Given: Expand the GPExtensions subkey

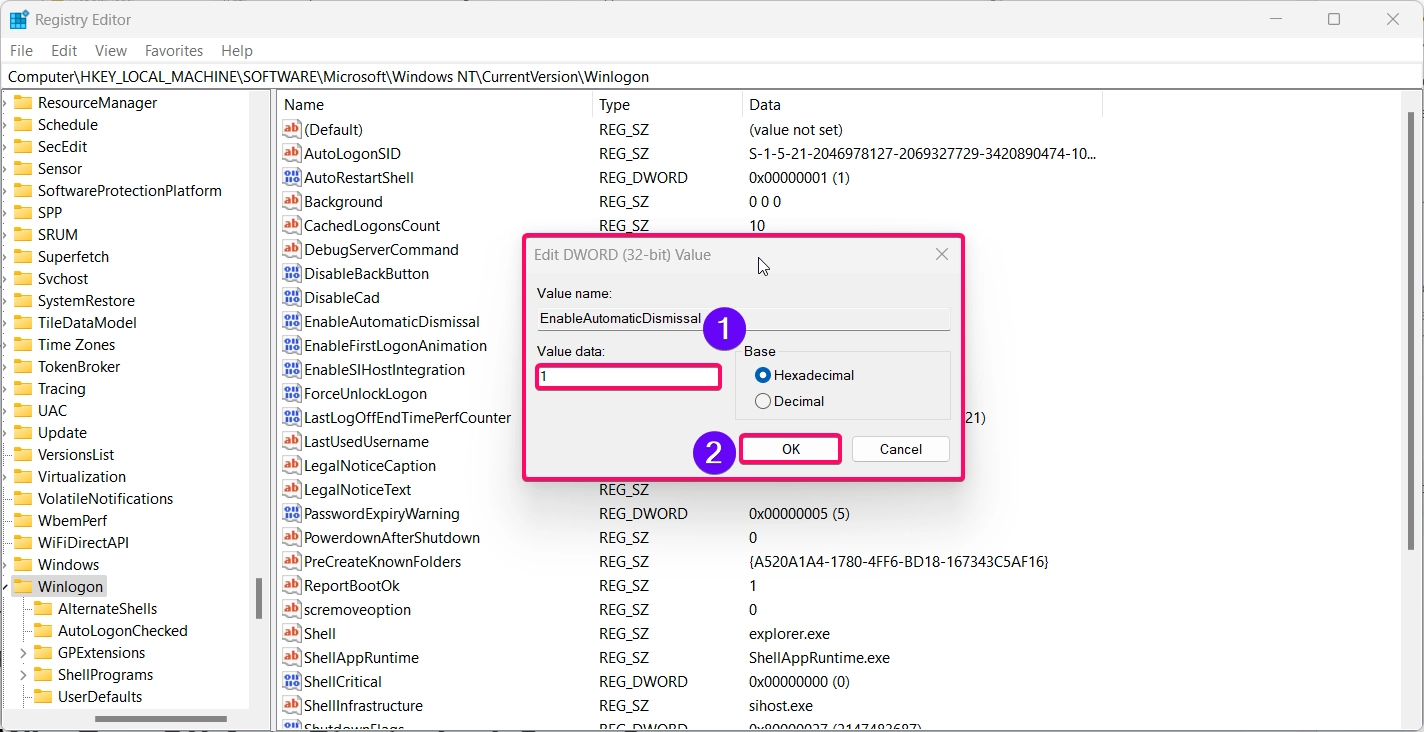Looking at the screenshot, I should click(23, 653).
